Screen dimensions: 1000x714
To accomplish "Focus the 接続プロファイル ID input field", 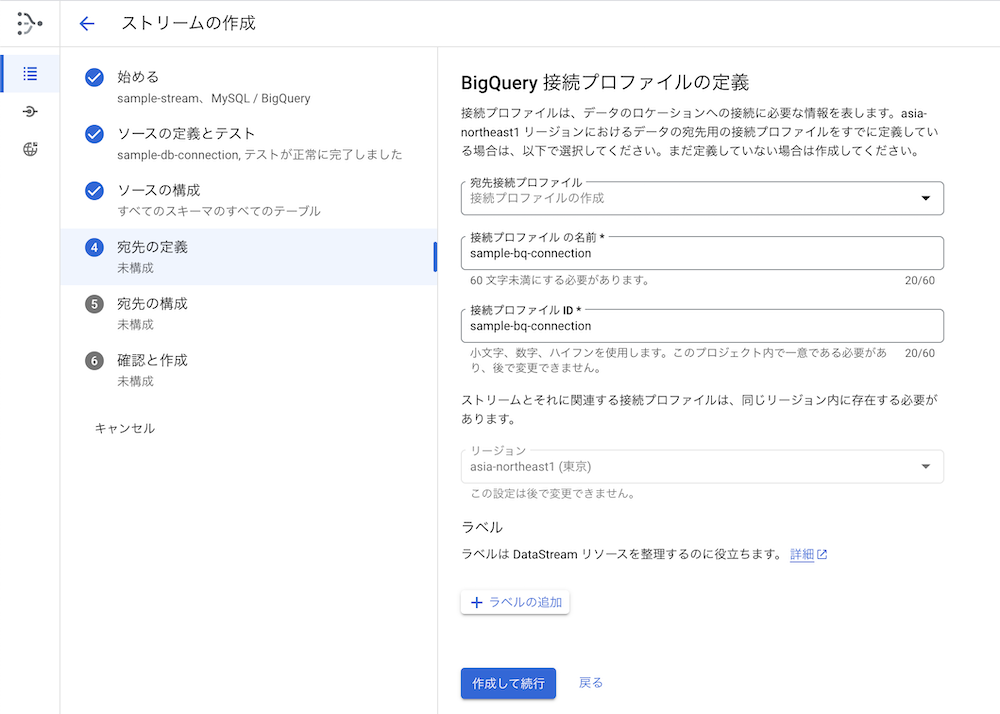I will click(x=702, y=326).
